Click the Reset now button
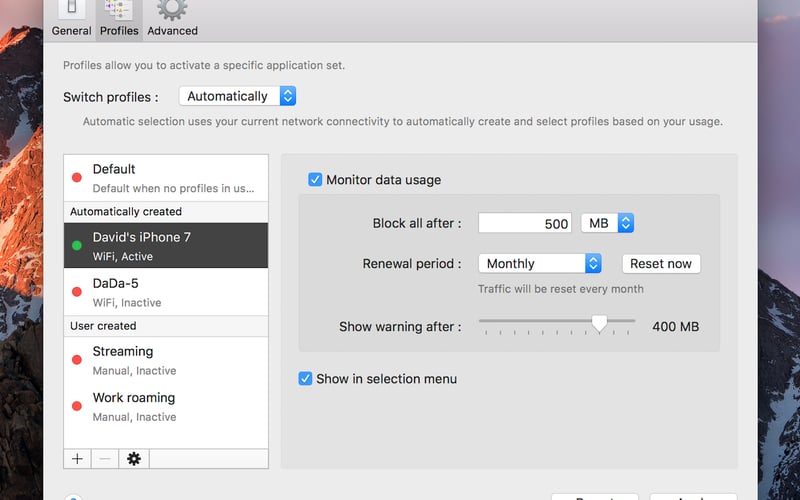800x500 pixels. coord(661,263)
